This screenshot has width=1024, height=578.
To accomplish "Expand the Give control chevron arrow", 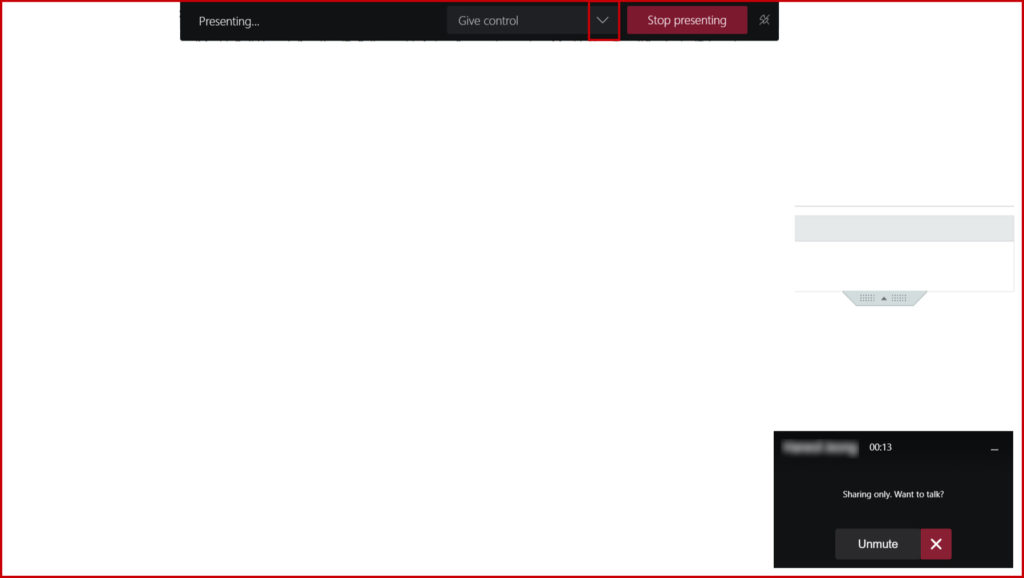I will click(602, 20).
